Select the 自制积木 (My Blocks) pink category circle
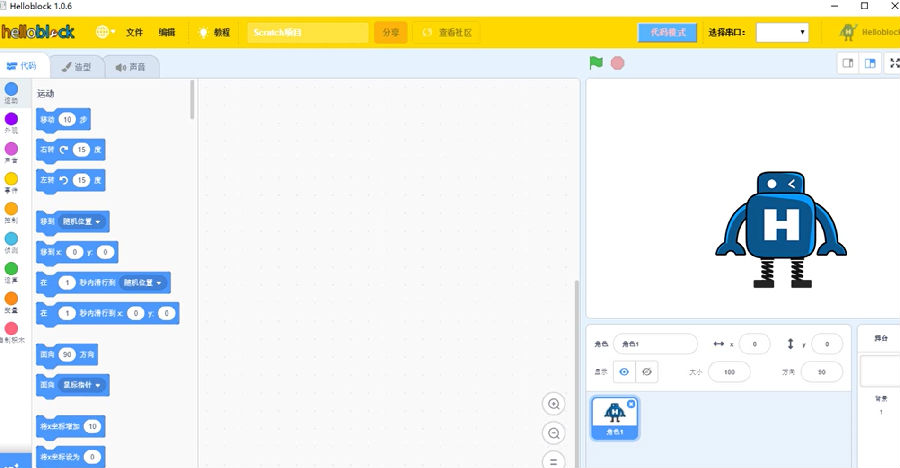Screen dimensions: 900x468 point(11,328)
